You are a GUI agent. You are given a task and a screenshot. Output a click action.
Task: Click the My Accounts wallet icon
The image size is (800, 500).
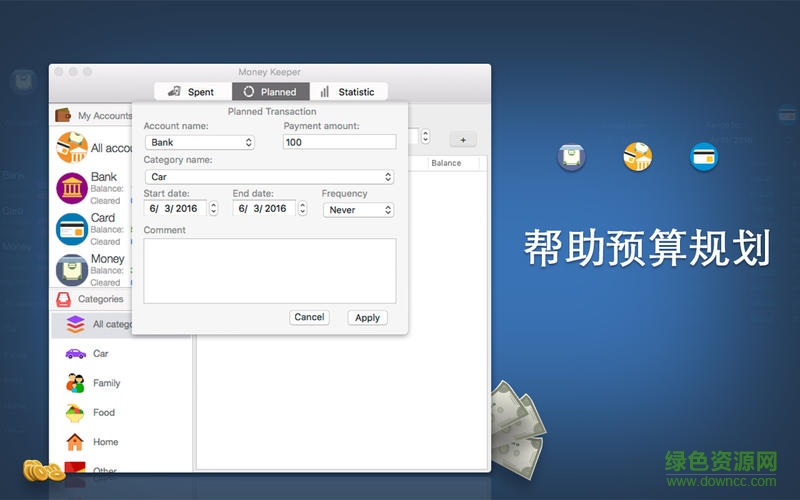tap(63, 115)
